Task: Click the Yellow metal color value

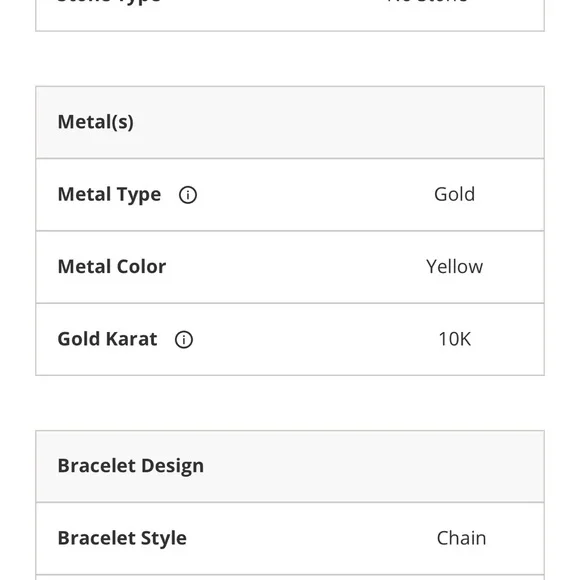Action: click(x=454, y=267)
